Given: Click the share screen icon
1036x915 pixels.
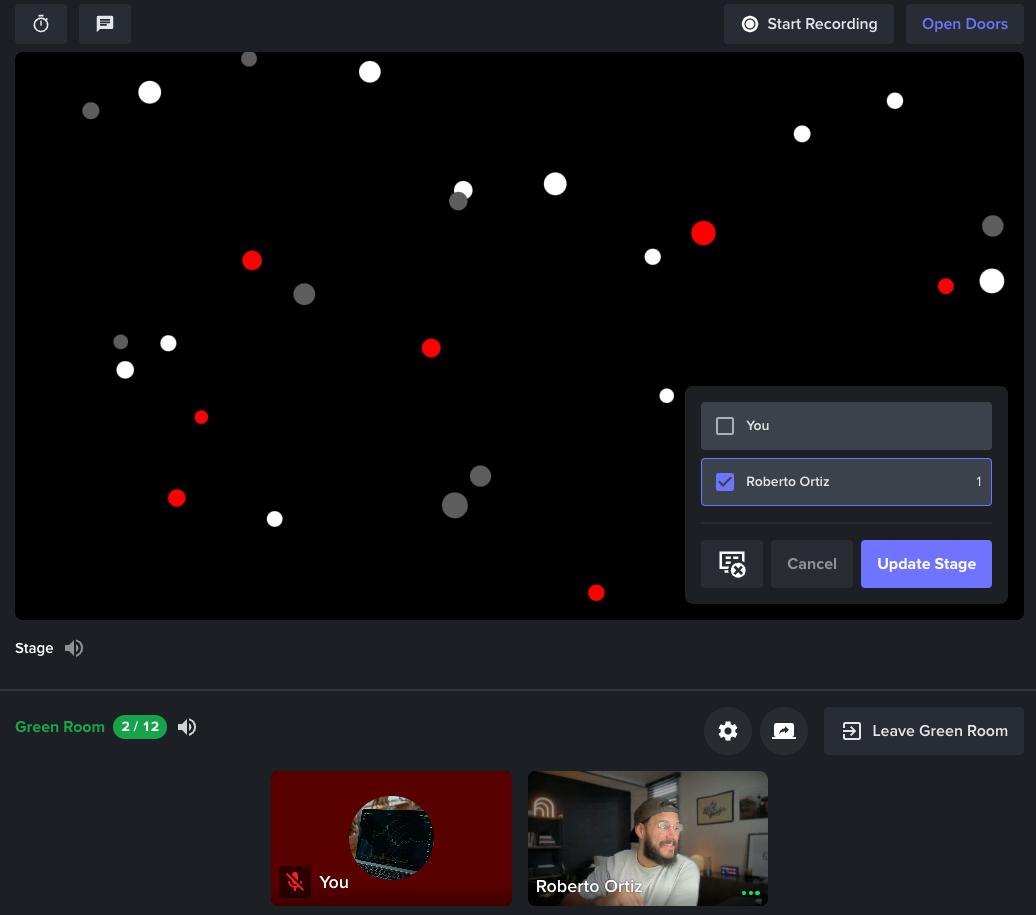Looking at the screenshot, I should click(x=784, y=731).
